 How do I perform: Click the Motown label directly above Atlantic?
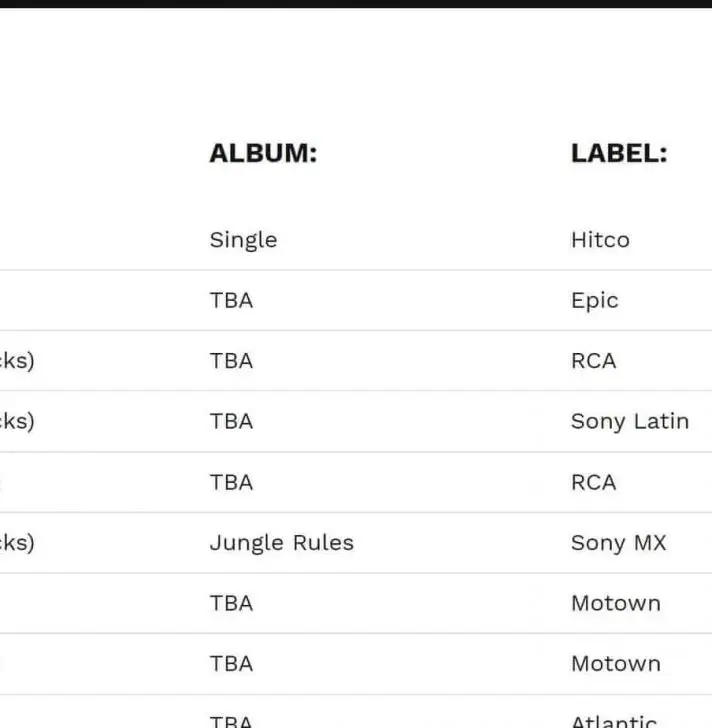pyautogui.click(x=615, y=664)
